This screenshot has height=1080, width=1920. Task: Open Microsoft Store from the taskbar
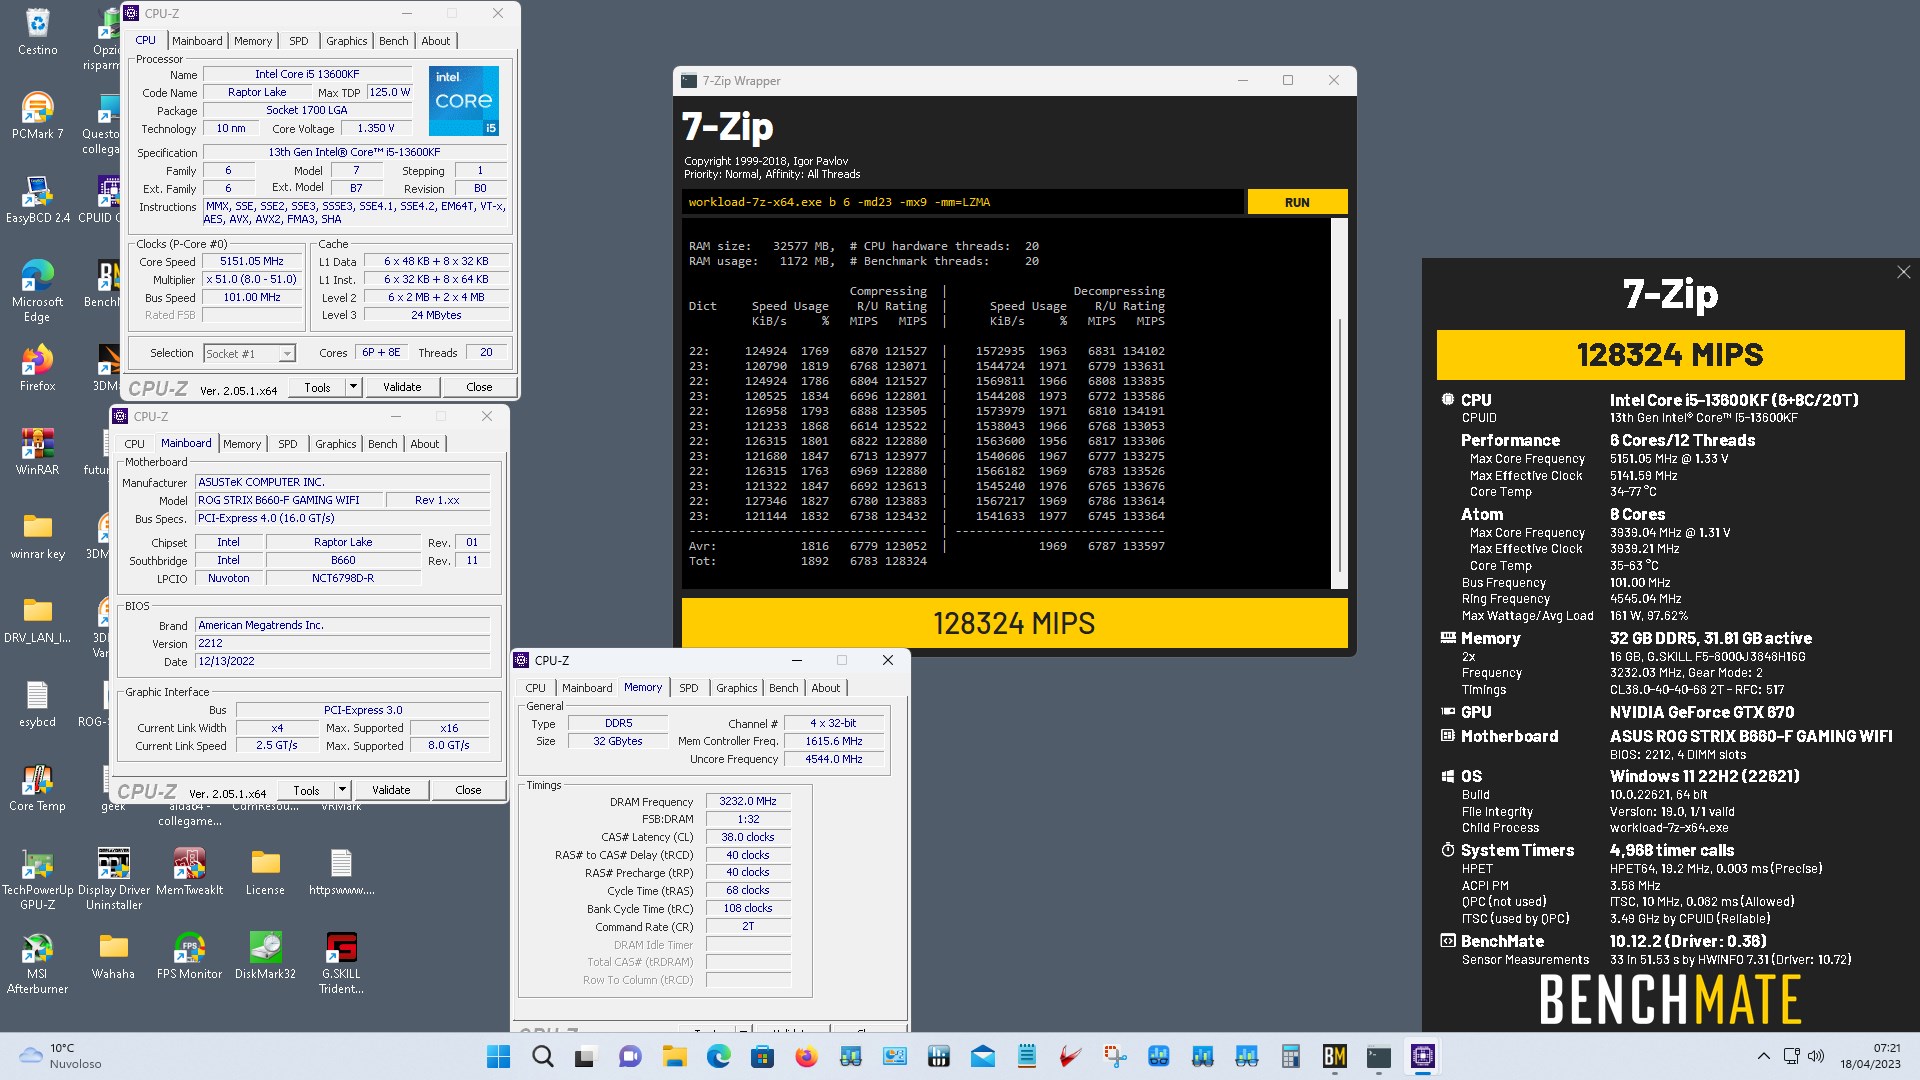pos(762,1056)
